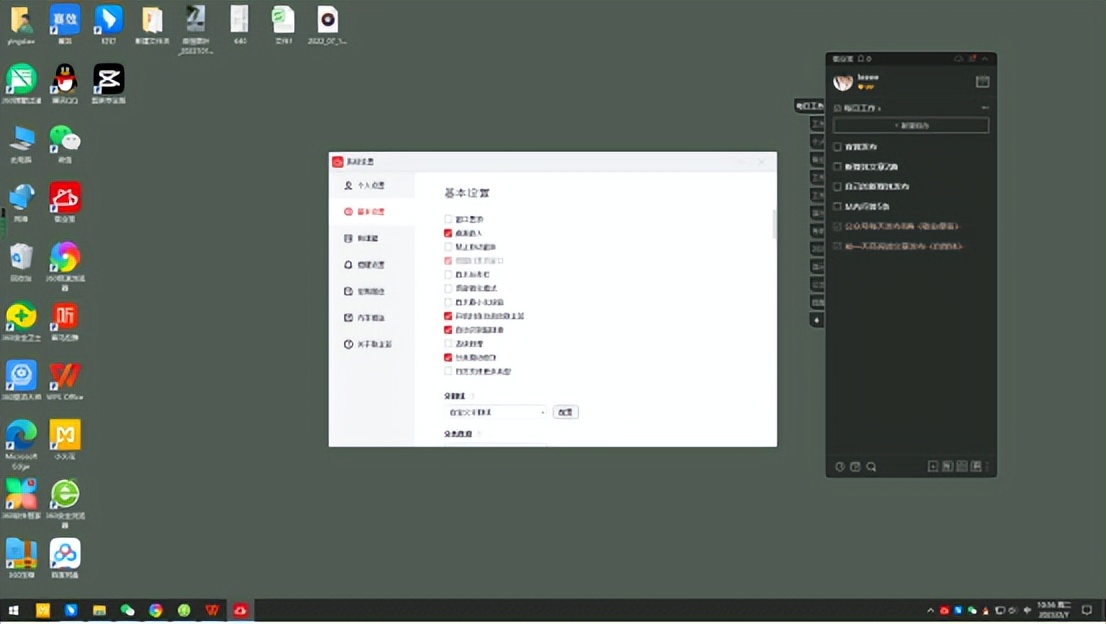
Task: Open the calendar icon beside the user avatar
Action: pyautogui.click(x=982, y=82)
